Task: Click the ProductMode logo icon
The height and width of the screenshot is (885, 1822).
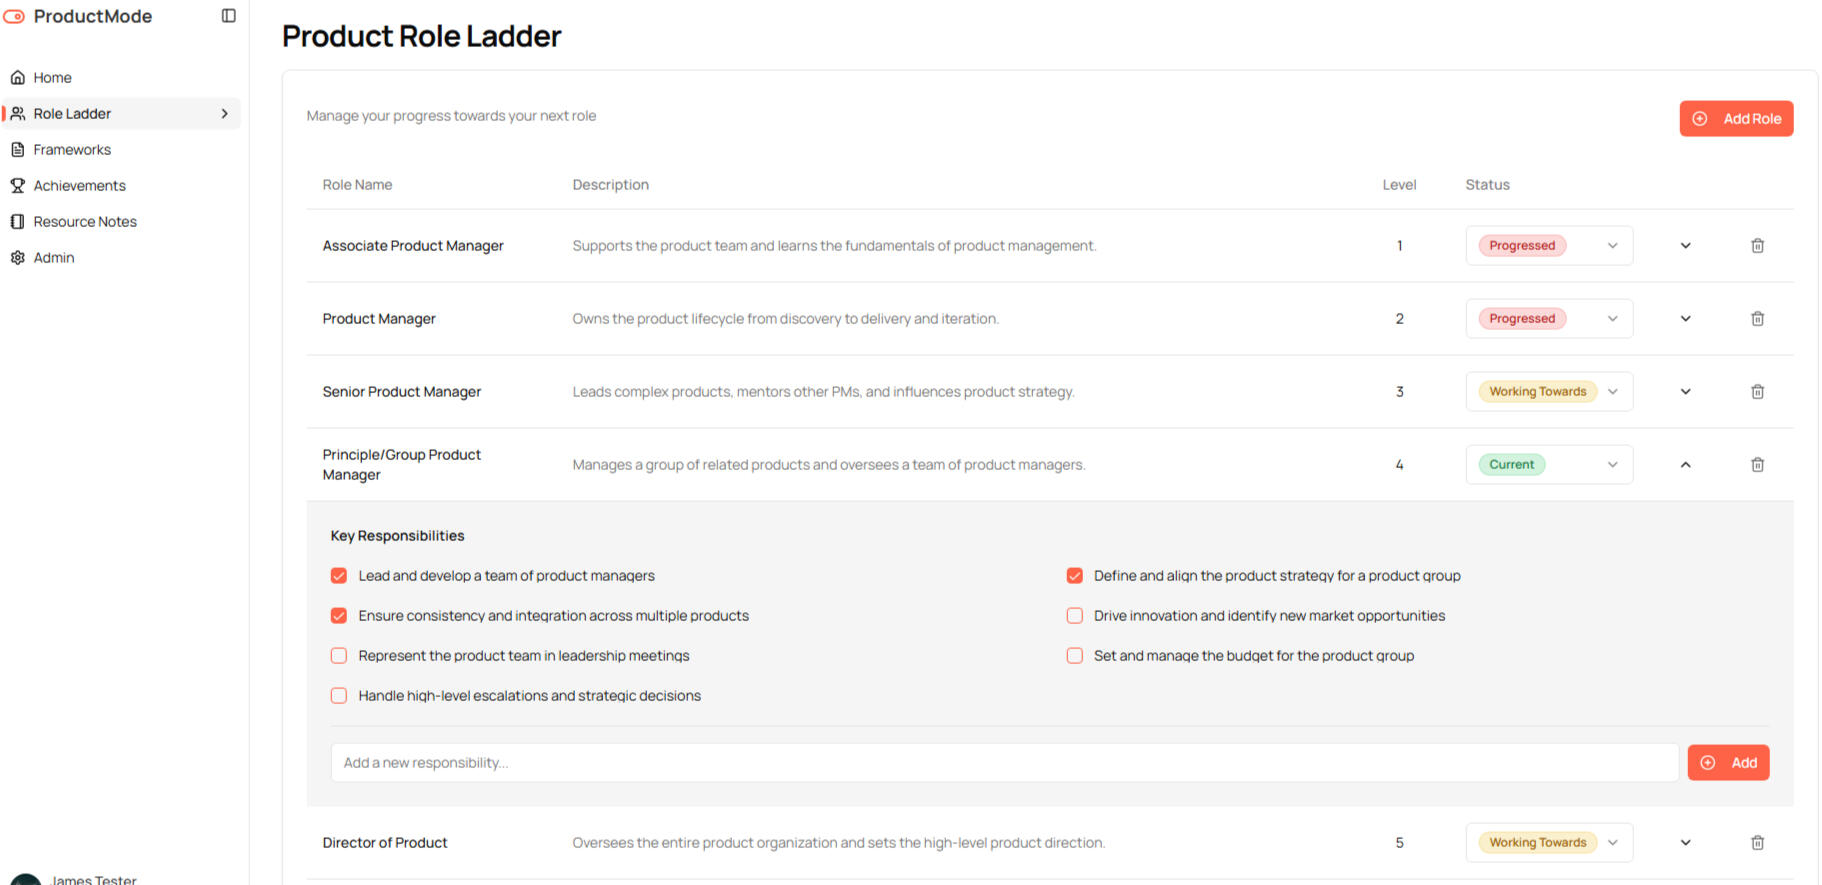Action: click(14, 16)
